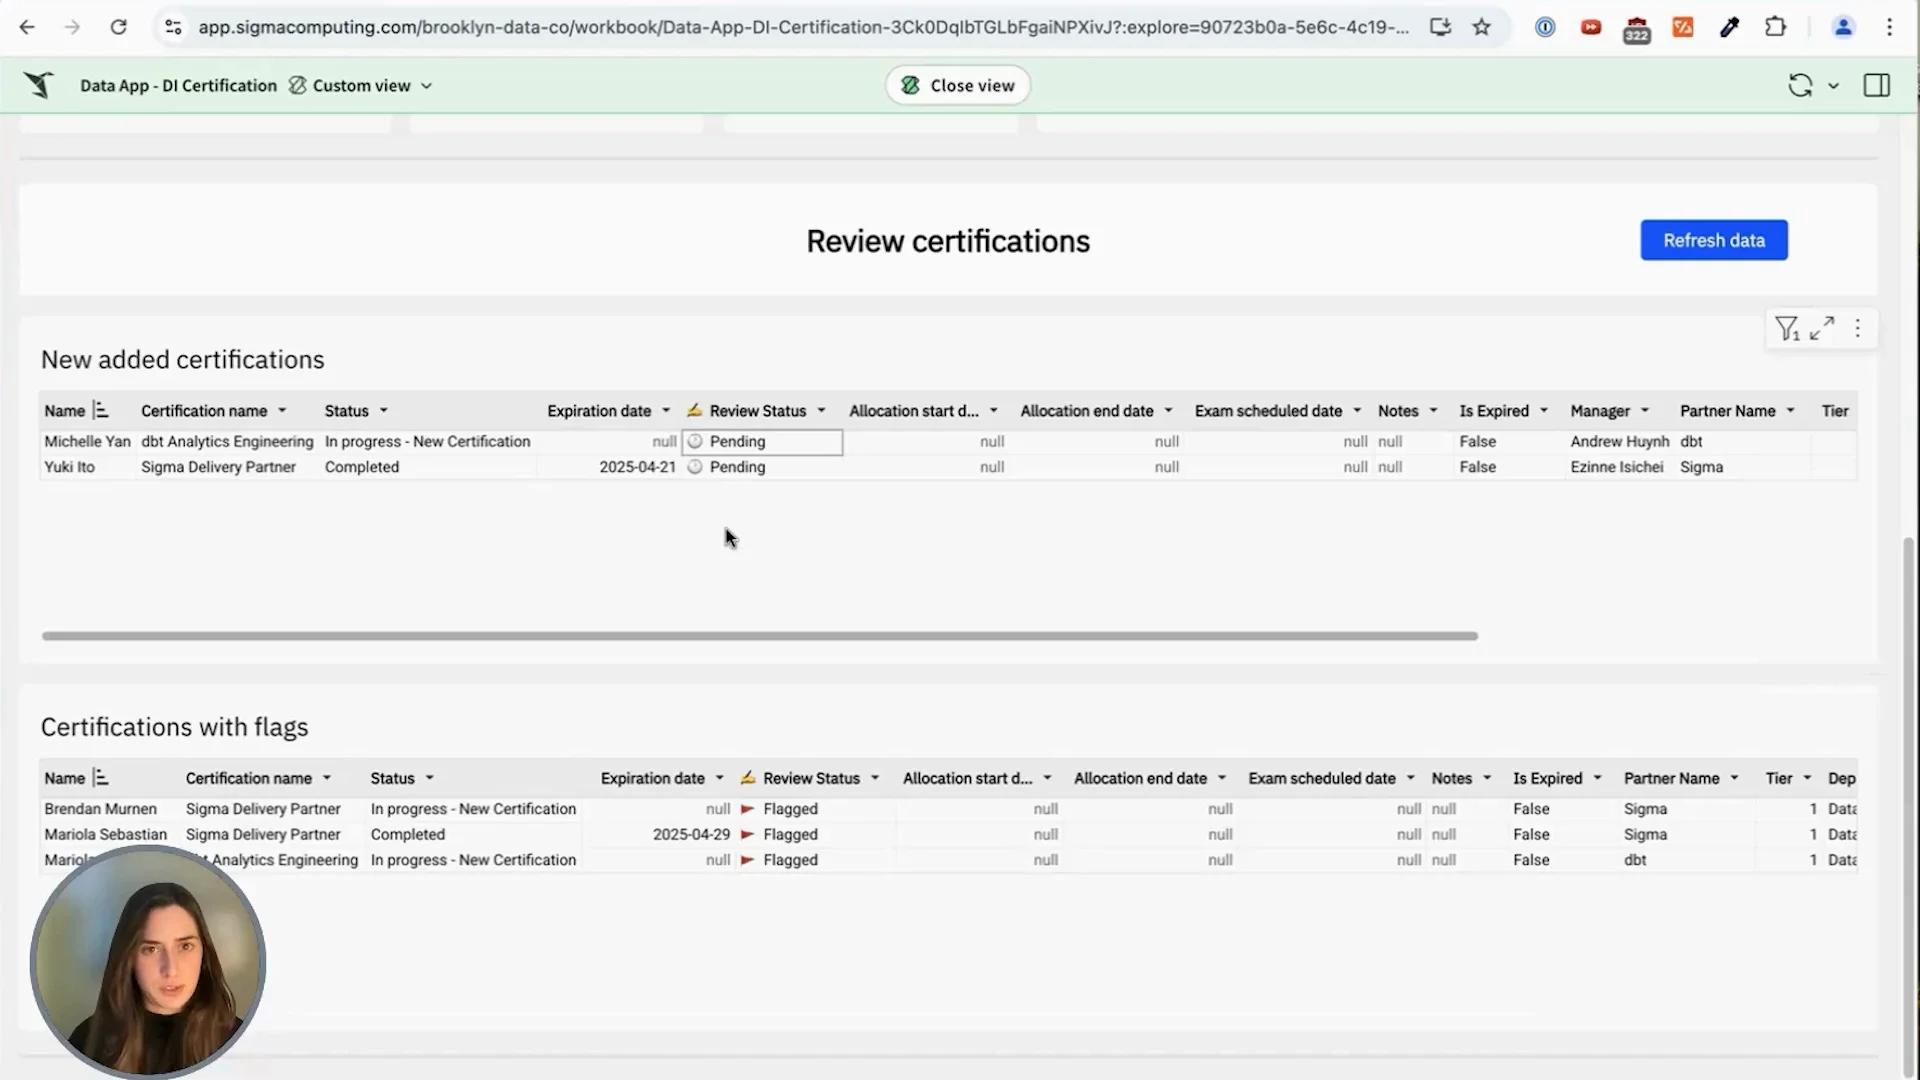
Task: Click the sort icon next to Name in the New added certifications table
Action: point(100,410)
